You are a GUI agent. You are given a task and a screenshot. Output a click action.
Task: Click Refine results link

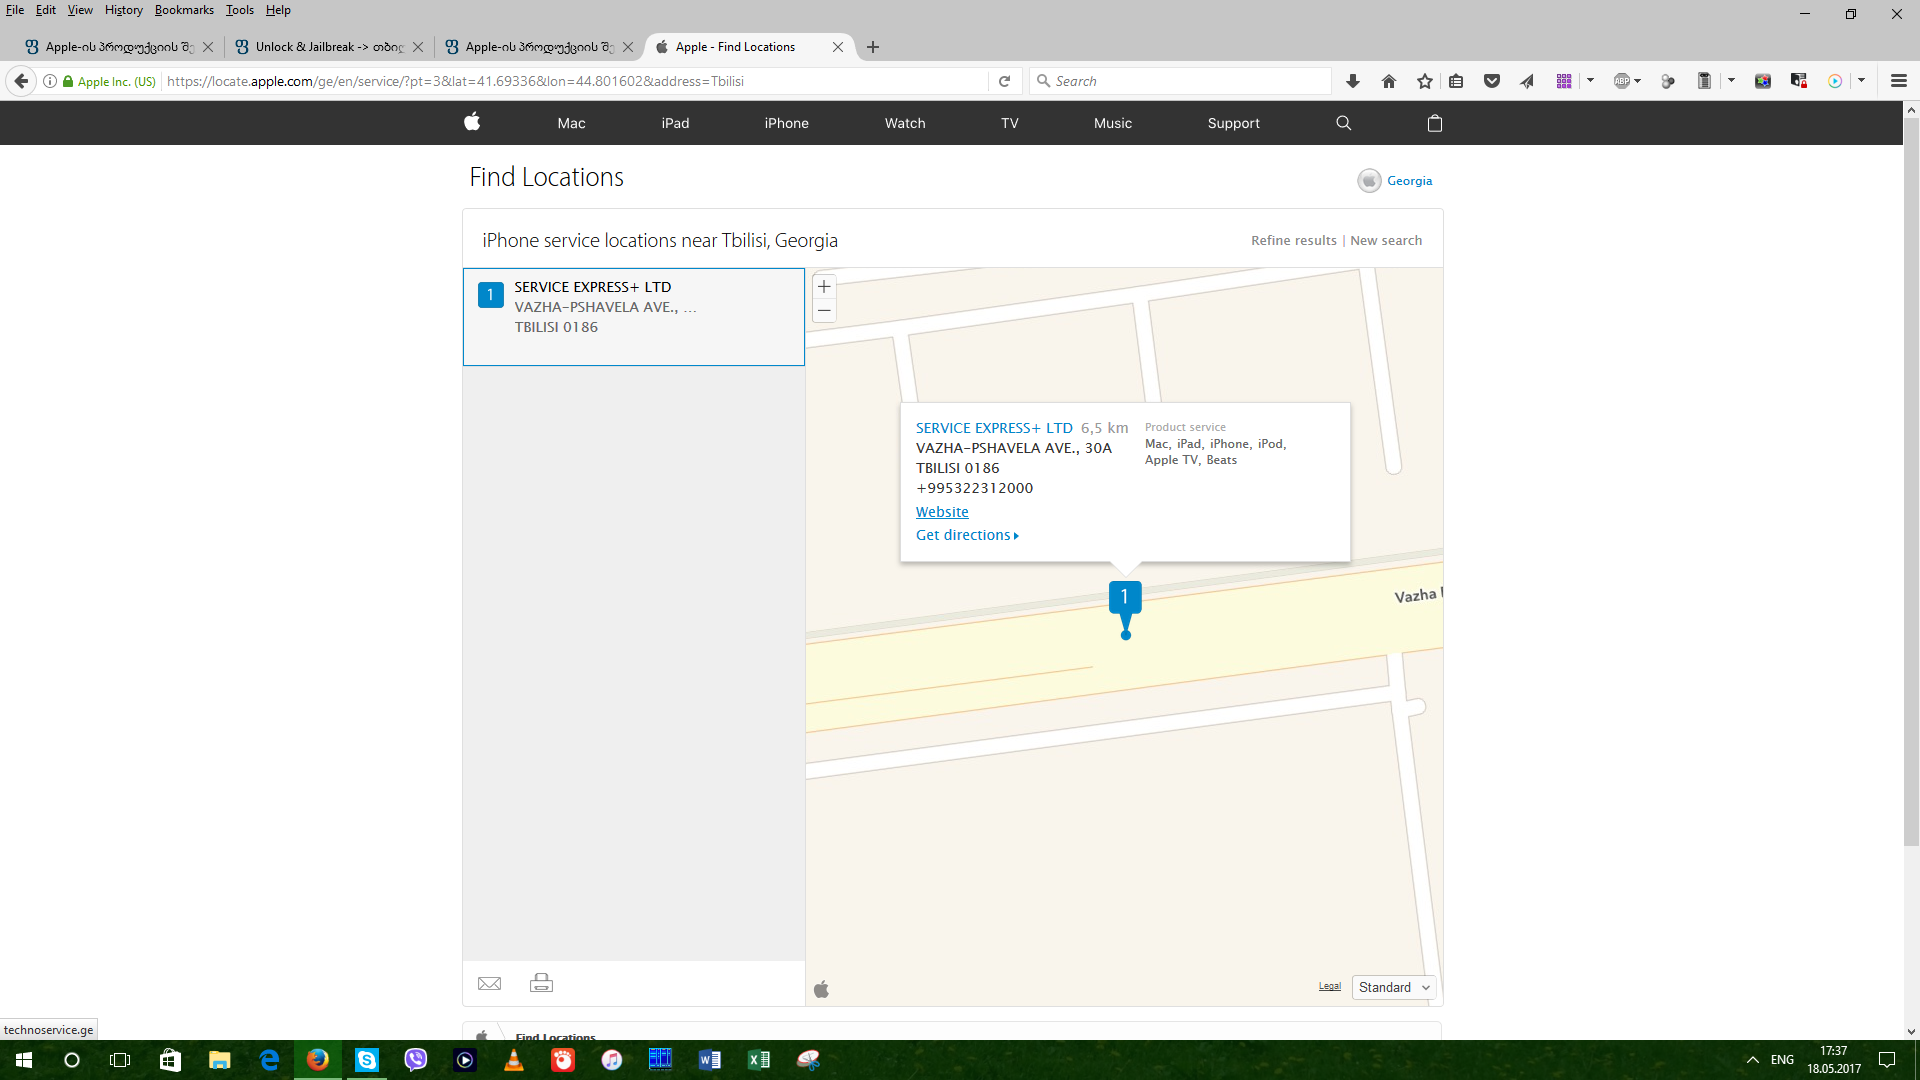click(1293, 241)
